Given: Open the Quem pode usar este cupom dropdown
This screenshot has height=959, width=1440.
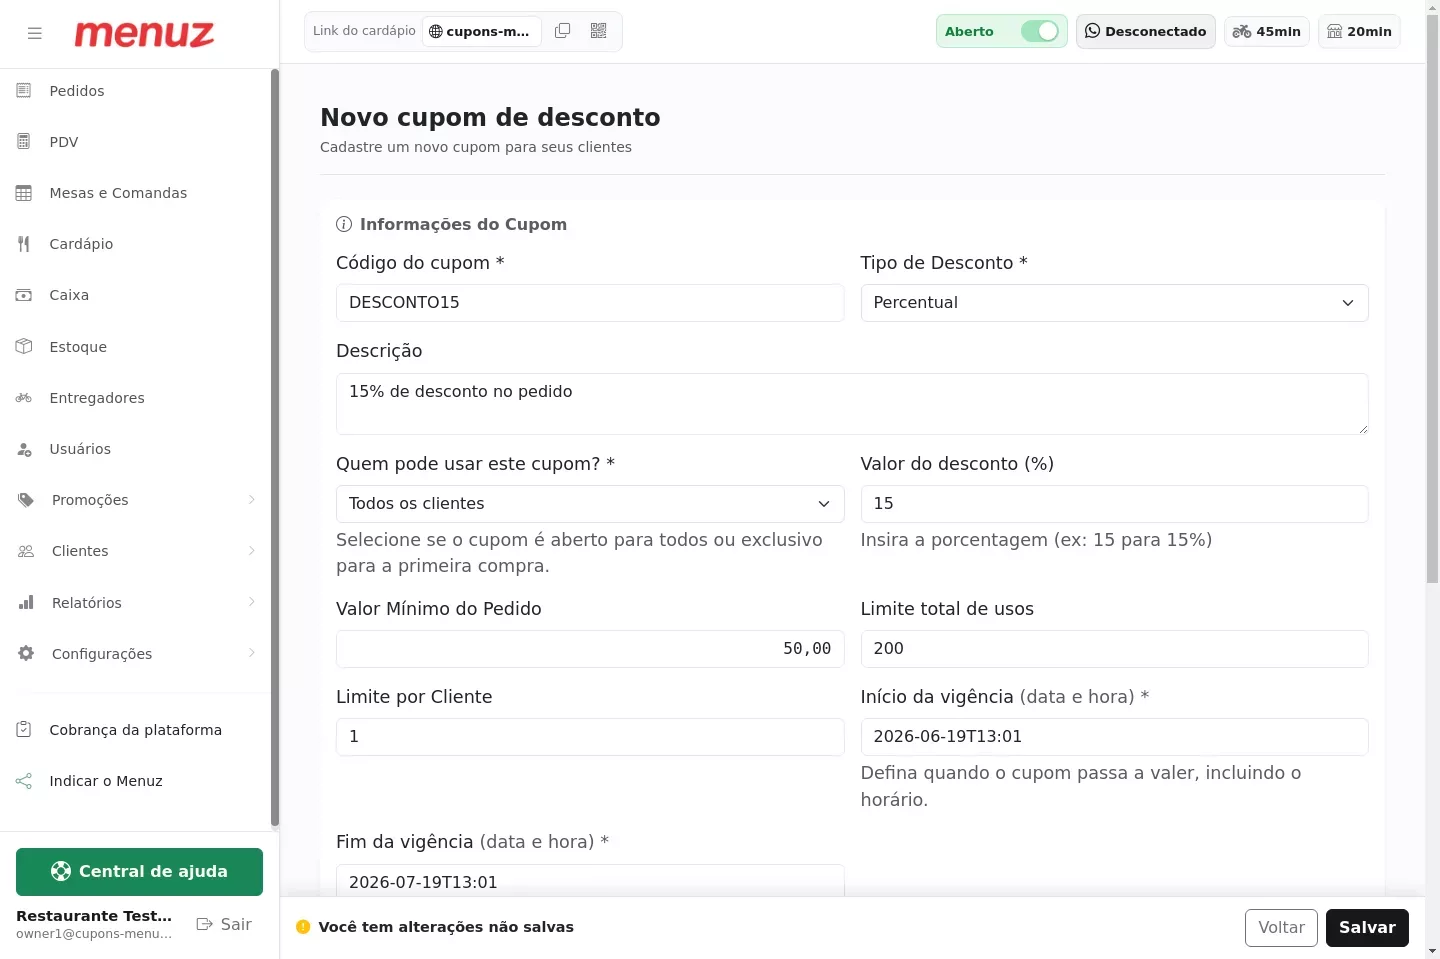Looking at the screenshot, I should (x=590, y=504).
